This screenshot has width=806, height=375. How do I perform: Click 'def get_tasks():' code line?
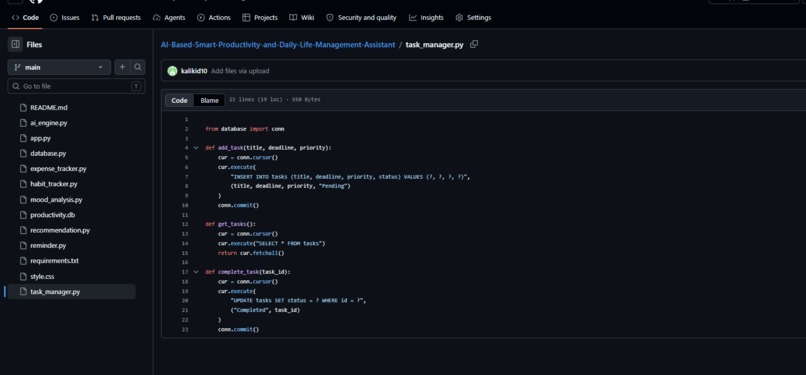coord(230,224)
